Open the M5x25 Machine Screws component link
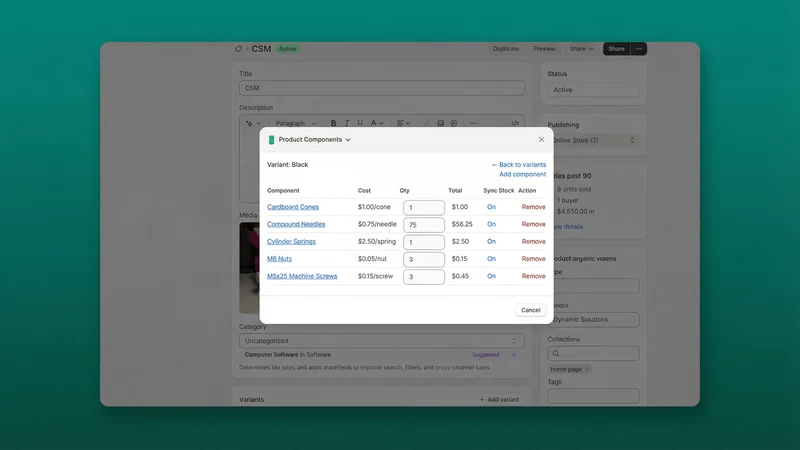The height and width of the screenshot is (450, 800). point(302,276)
